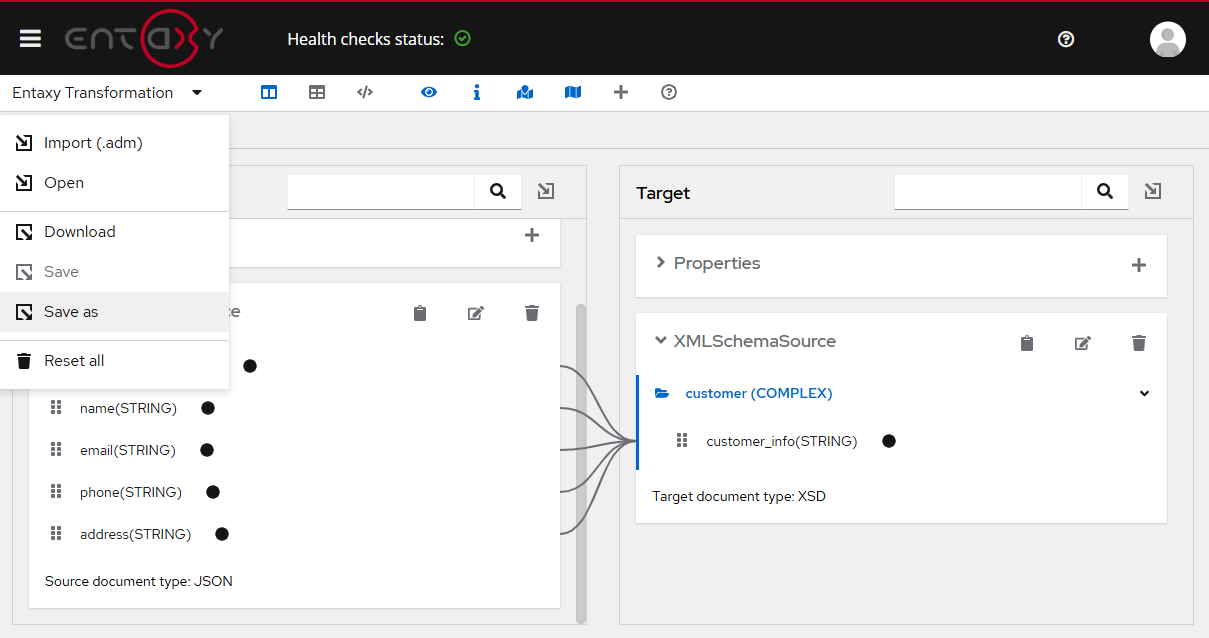1209x638 pixels.
Task: Collapse the customer (COMPLEX) node
Action: [1144, 393]
